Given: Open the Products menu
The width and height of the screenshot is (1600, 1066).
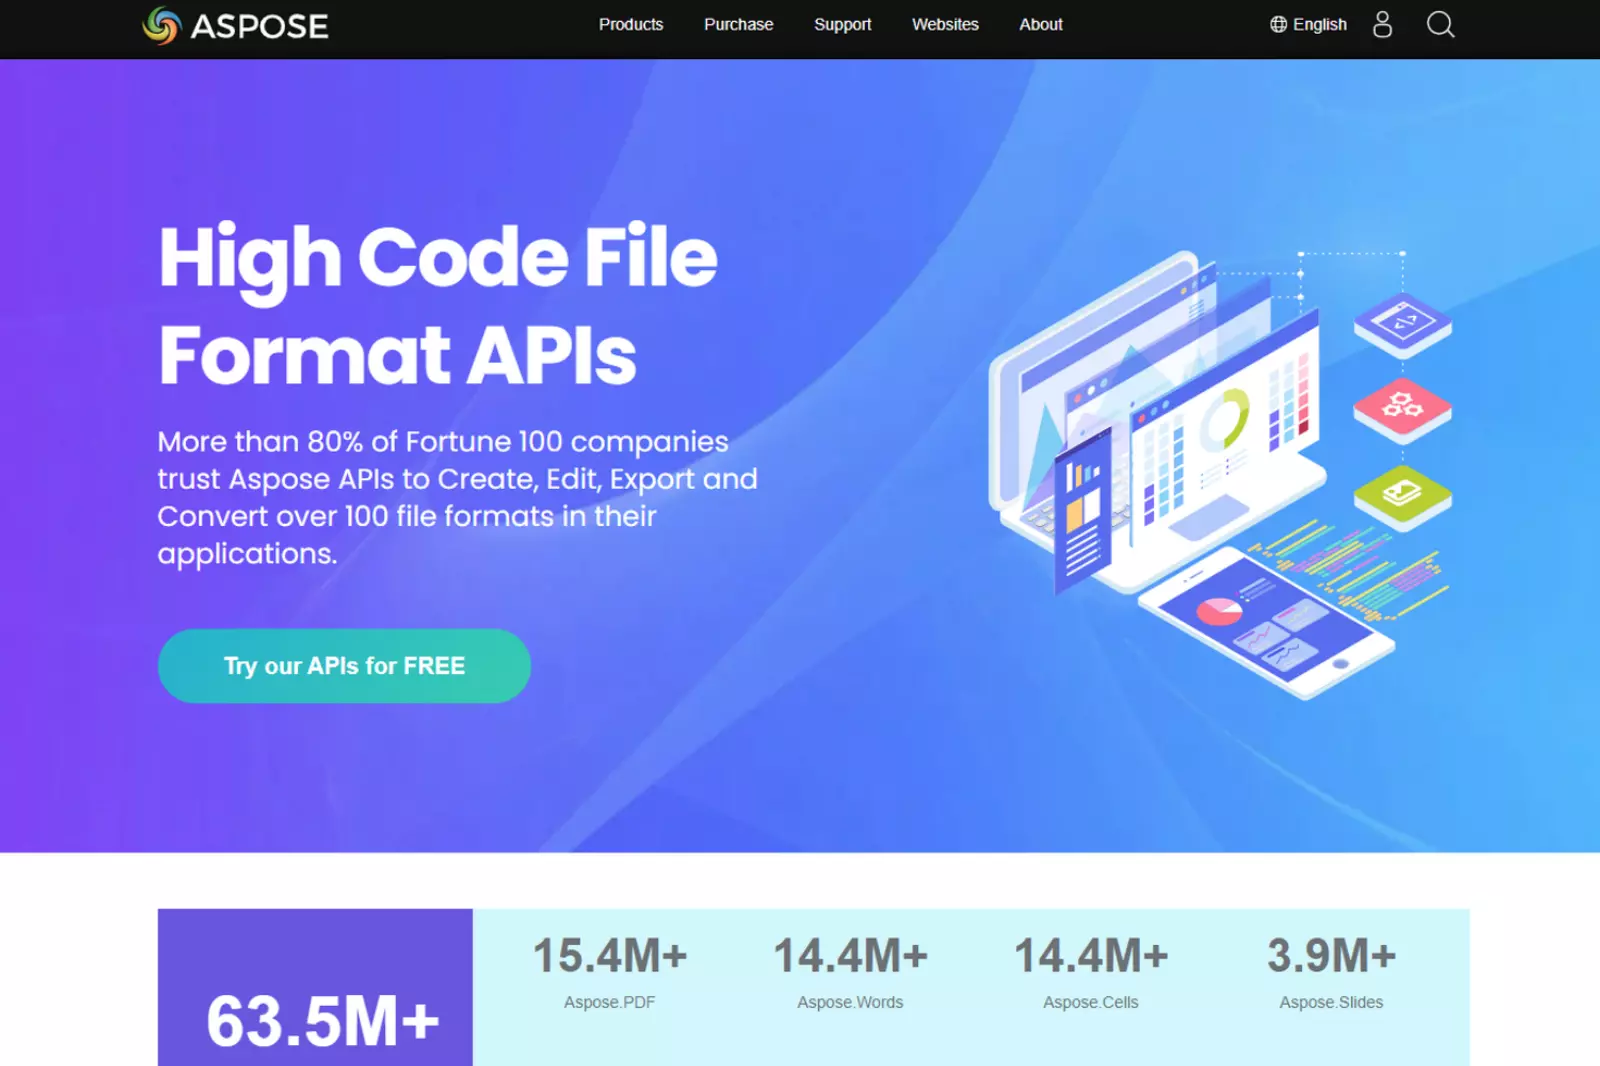Looking at the screenshot, I should click(631, 24).
